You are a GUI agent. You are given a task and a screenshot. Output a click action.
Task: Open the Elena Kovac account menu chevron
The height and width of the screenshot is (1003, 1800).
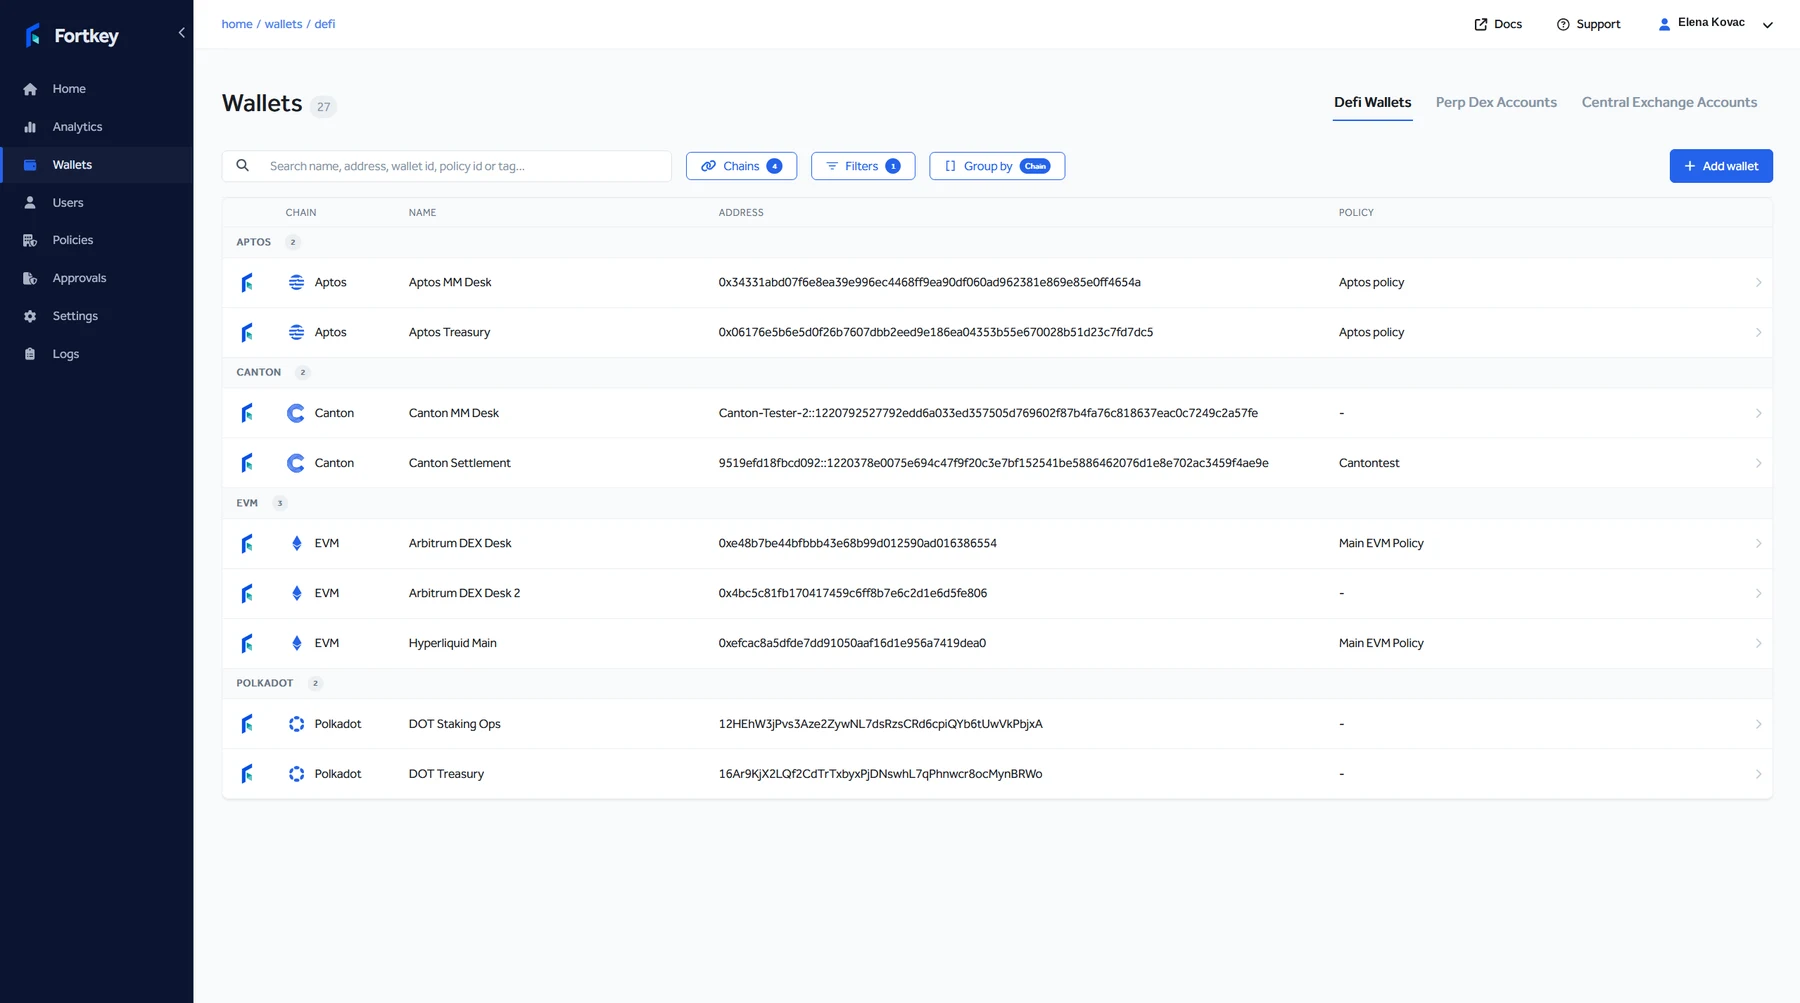[x=1767, y=25]
